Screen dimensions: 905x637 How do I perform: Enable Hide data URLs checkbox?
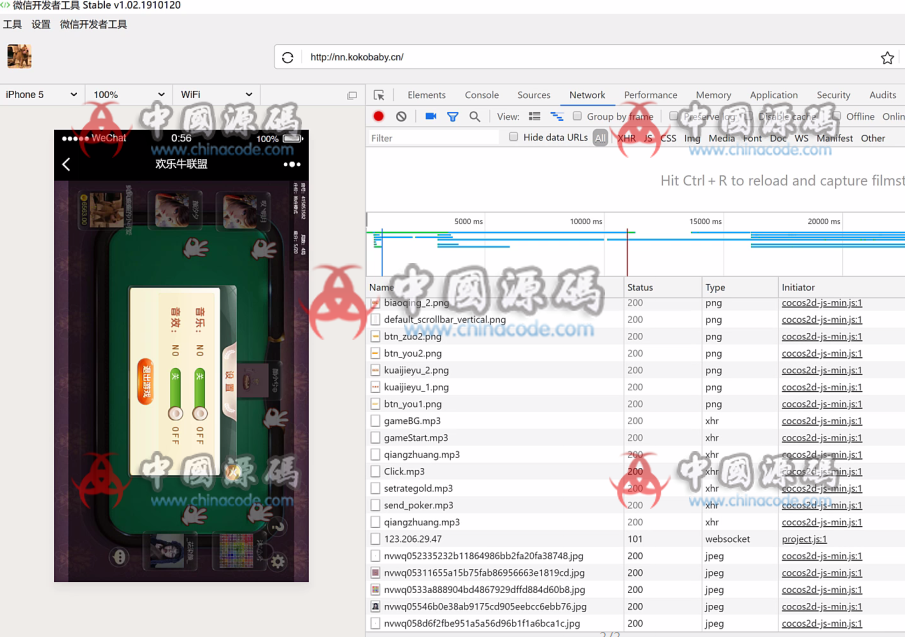coord(513,137)
